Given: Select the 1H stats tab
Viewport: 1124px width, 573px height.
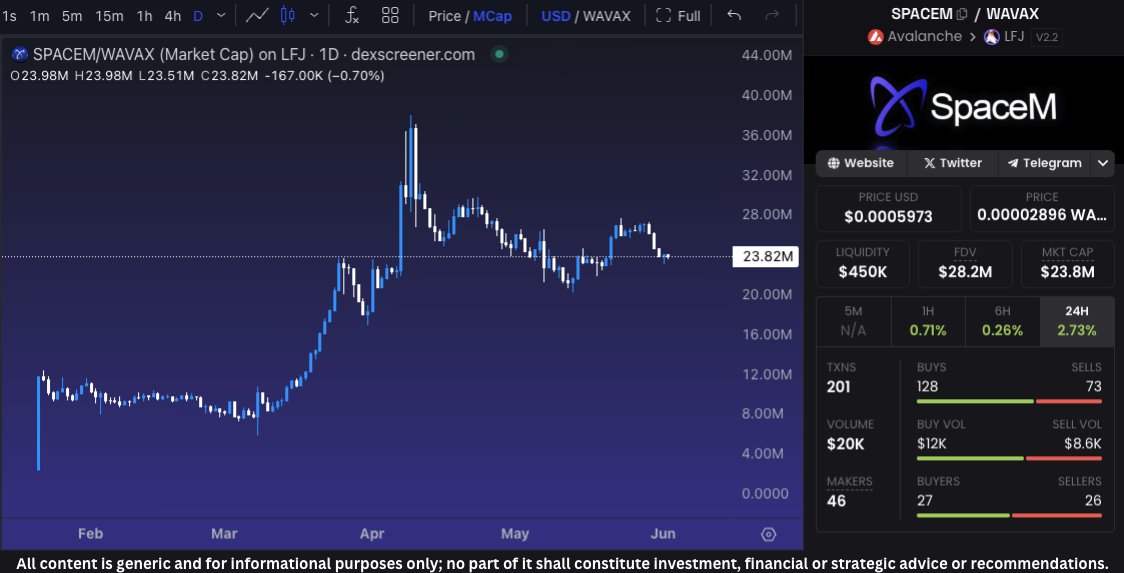Looking at the screenshot, I should point(928,321).
